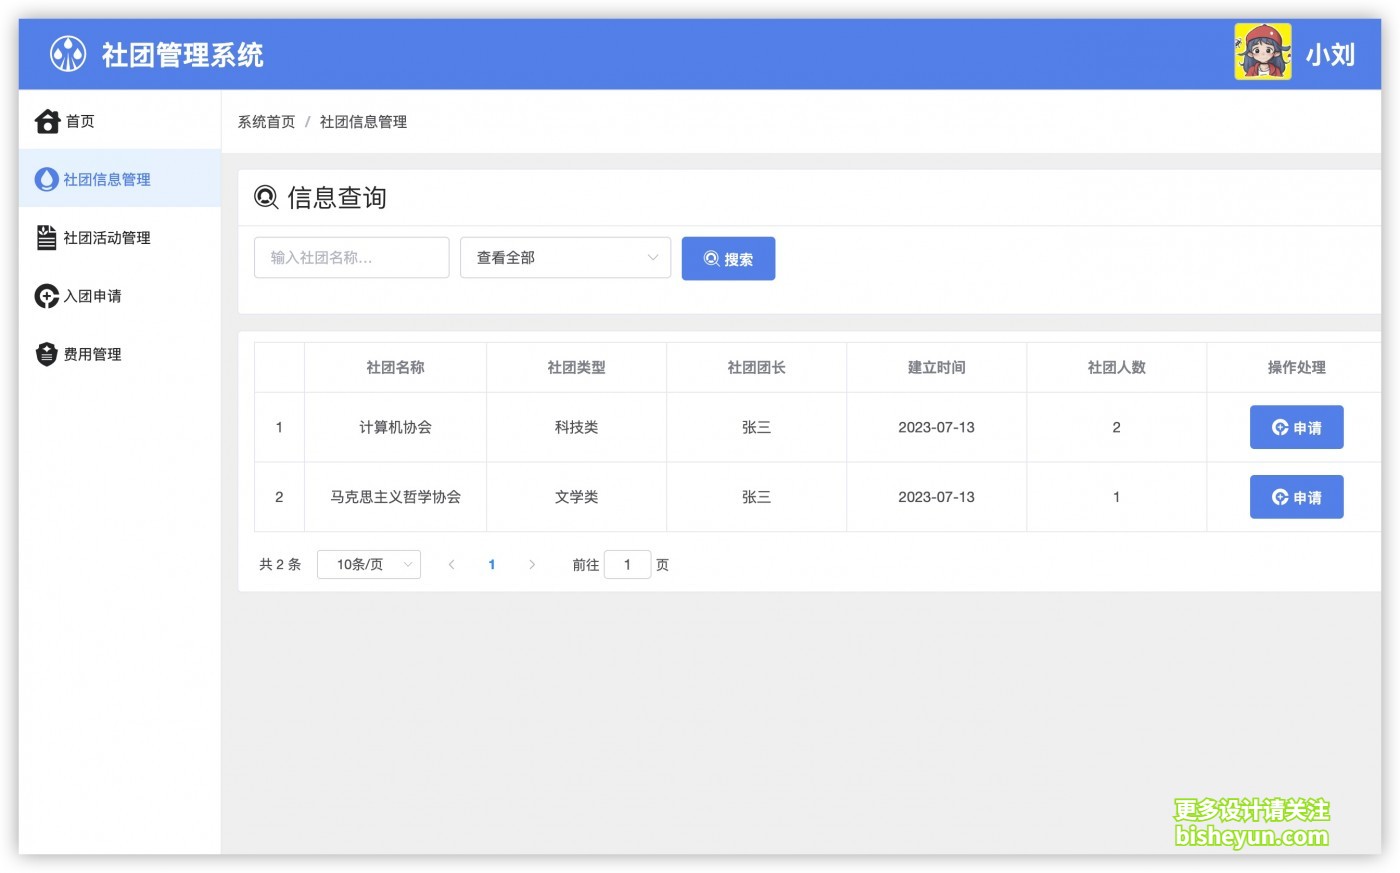The image size is (1400, 873).
Task: Open the 10条/页 page size dropdown
Action: point(369,565)
